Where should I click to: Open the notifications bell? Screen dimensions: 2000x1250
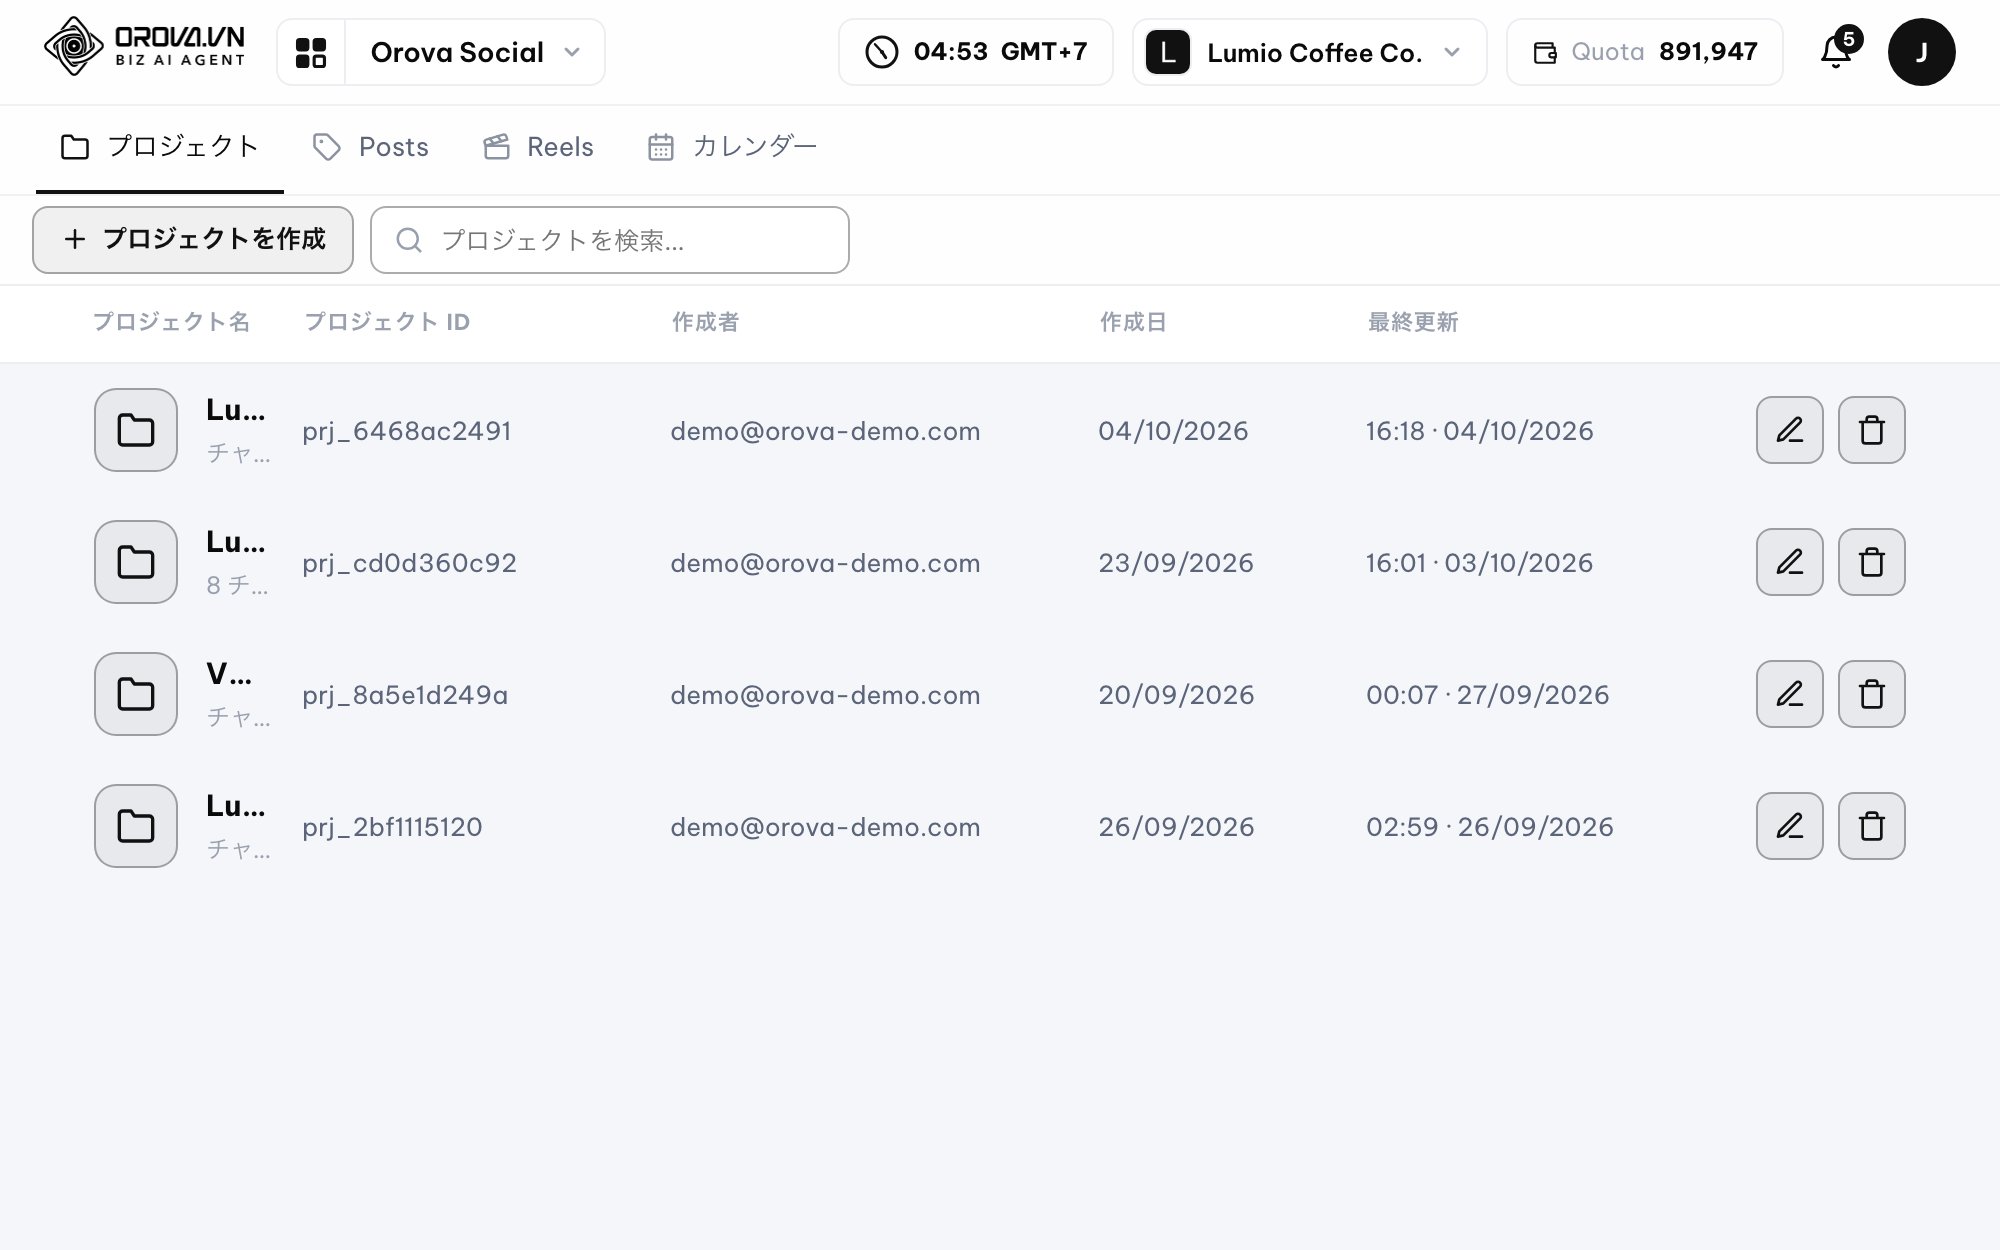coord(1838,51)
